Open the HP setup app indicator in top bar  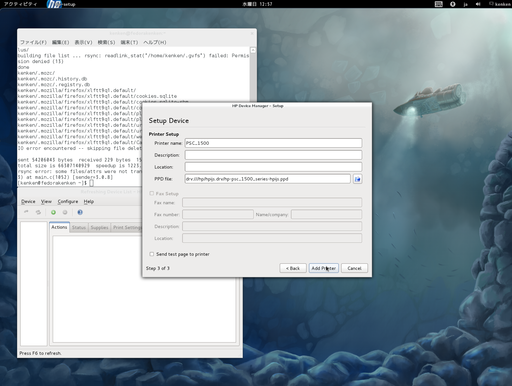61,4
